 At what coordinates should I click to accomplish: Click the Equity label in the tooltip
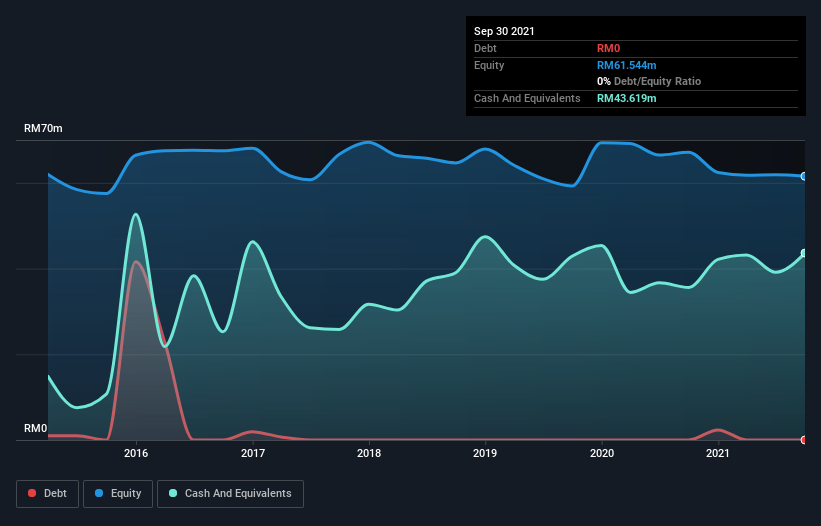coord(489,65)
